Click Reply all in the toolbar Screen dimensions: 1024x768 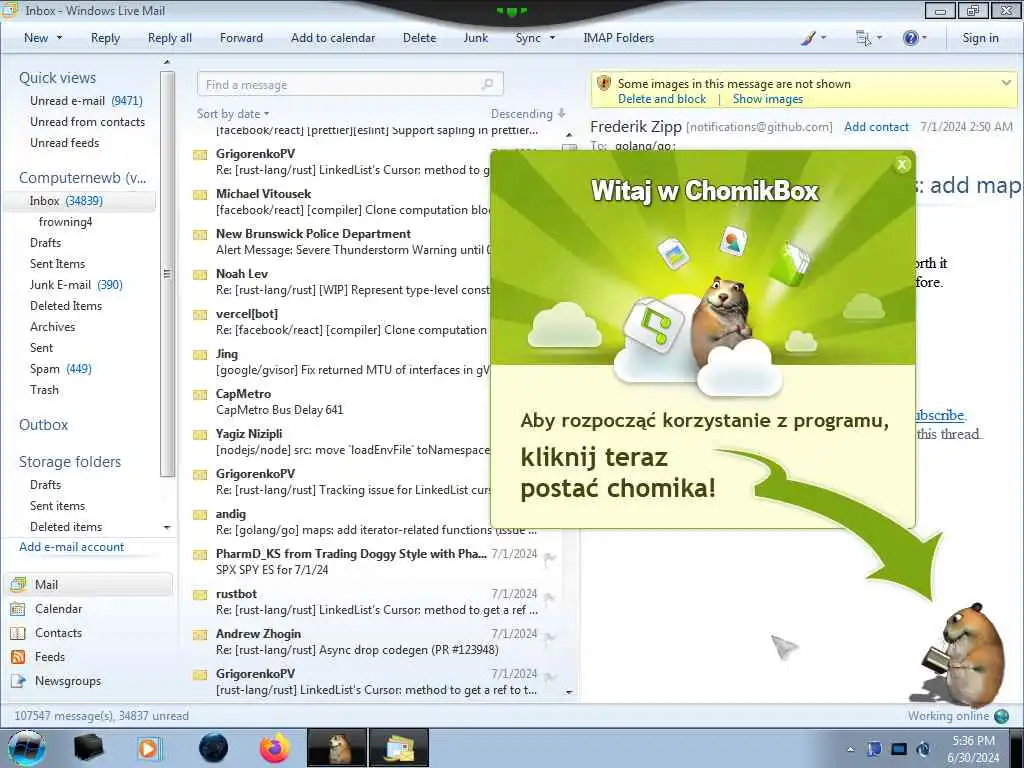coord(170,38)
